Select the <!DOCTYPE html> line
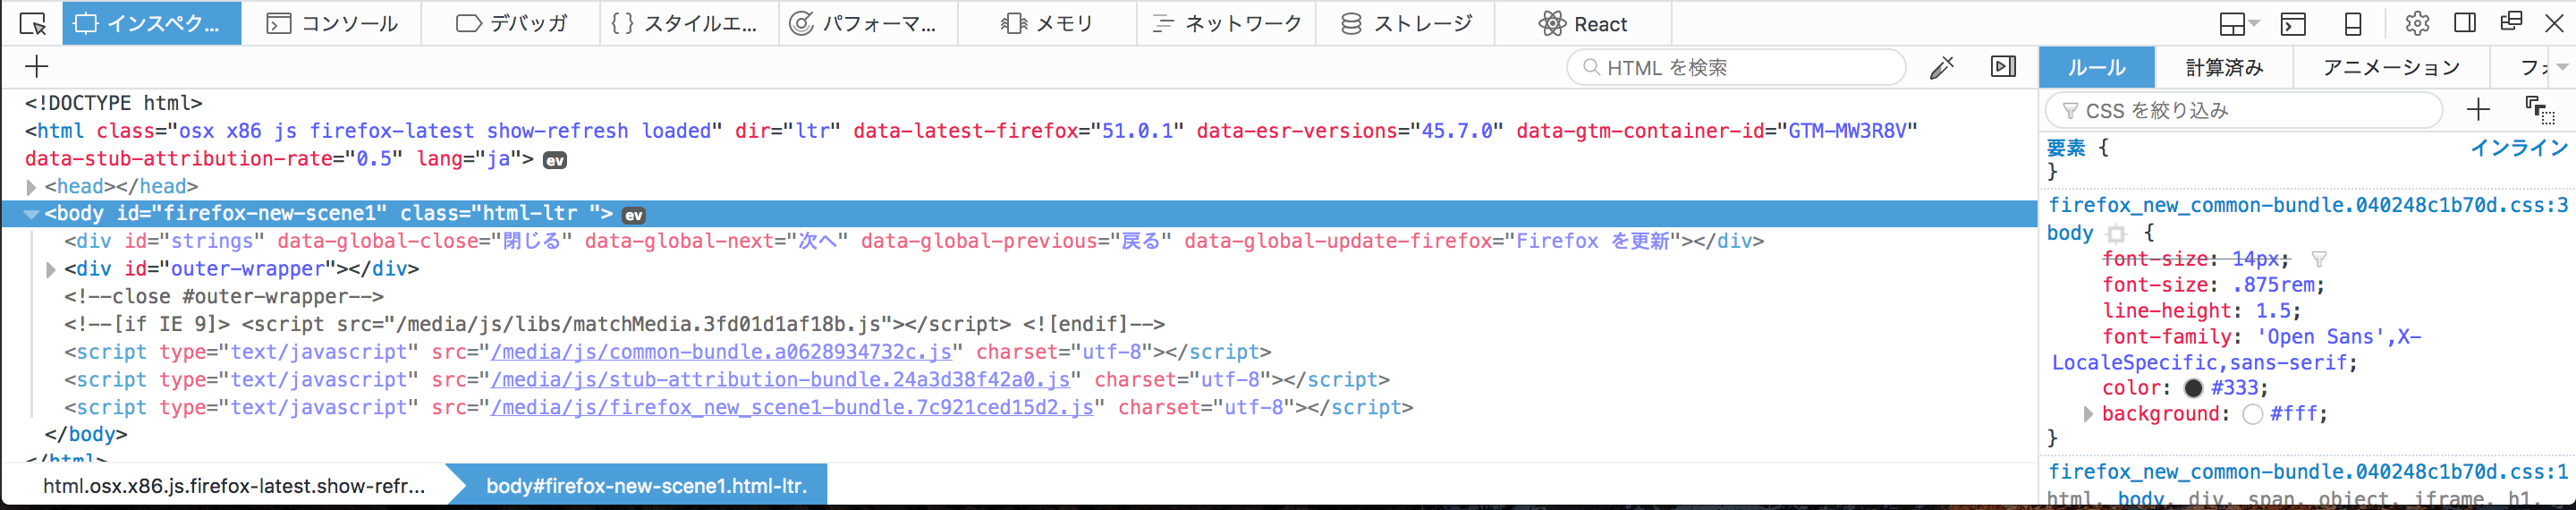The width and height of the screenshot is (2576, 510). (x=114, y=103)
